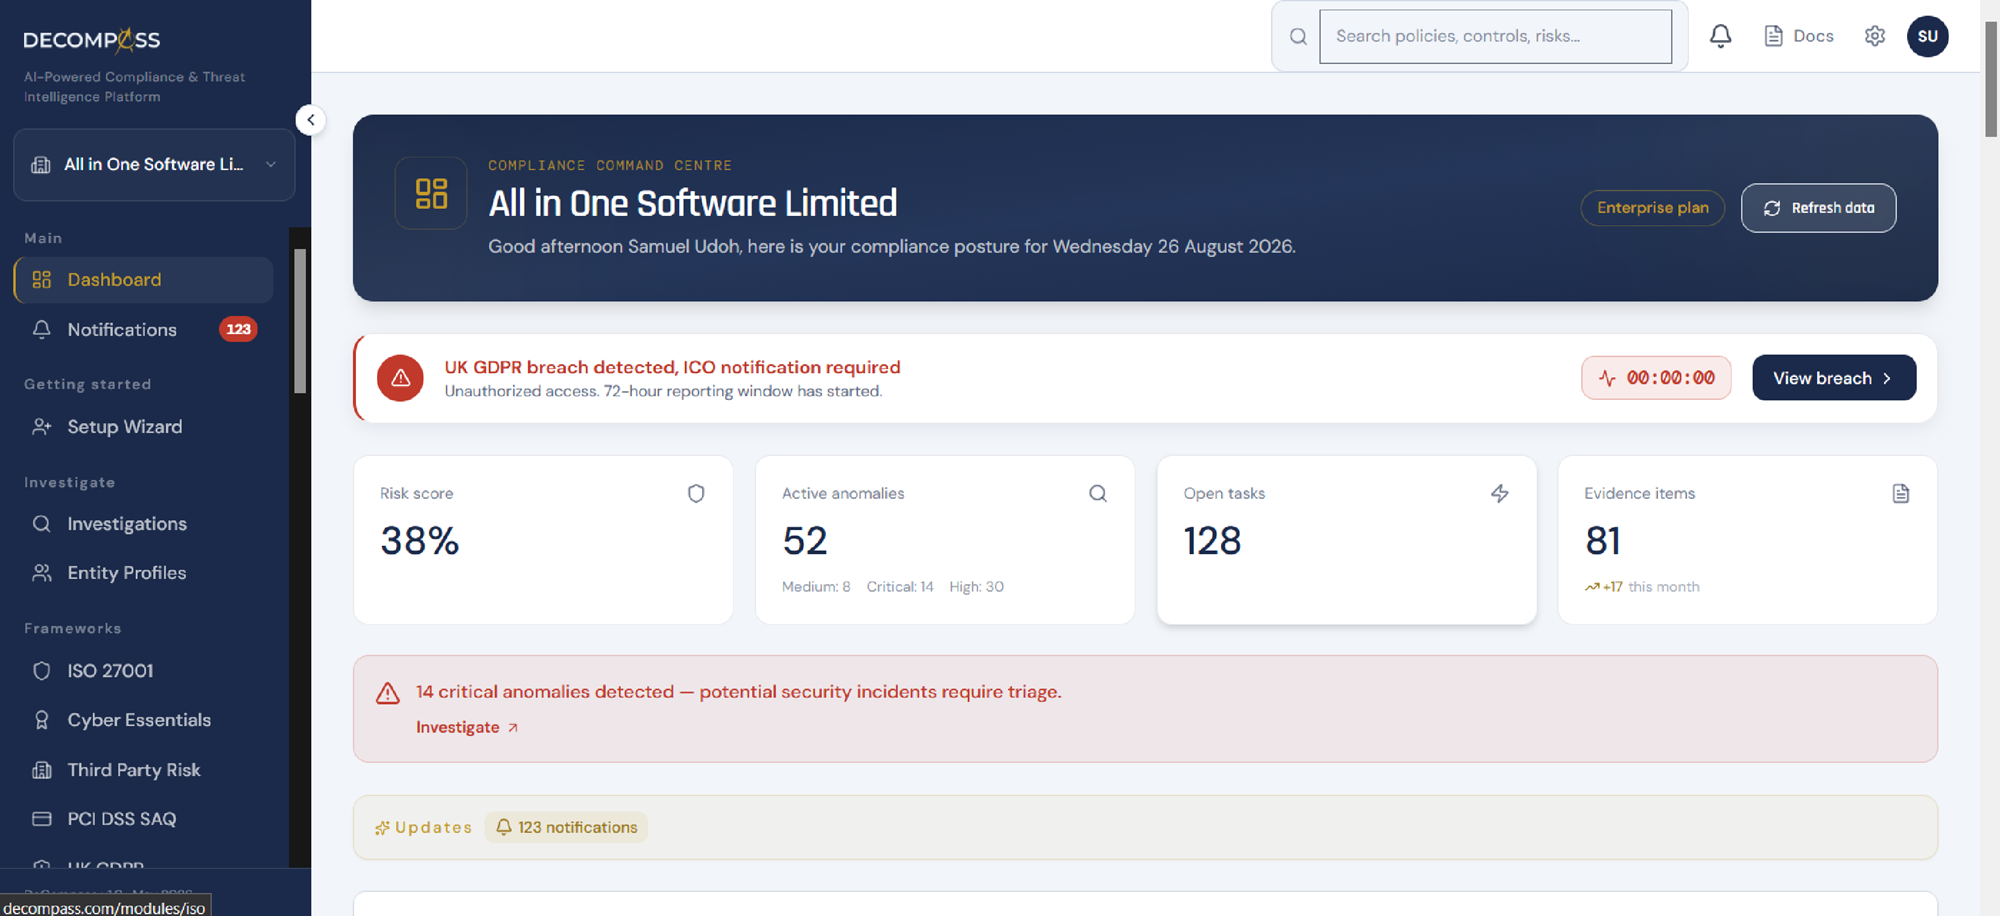Go to Investigations
2000x916 pixels.
point(143,524)
